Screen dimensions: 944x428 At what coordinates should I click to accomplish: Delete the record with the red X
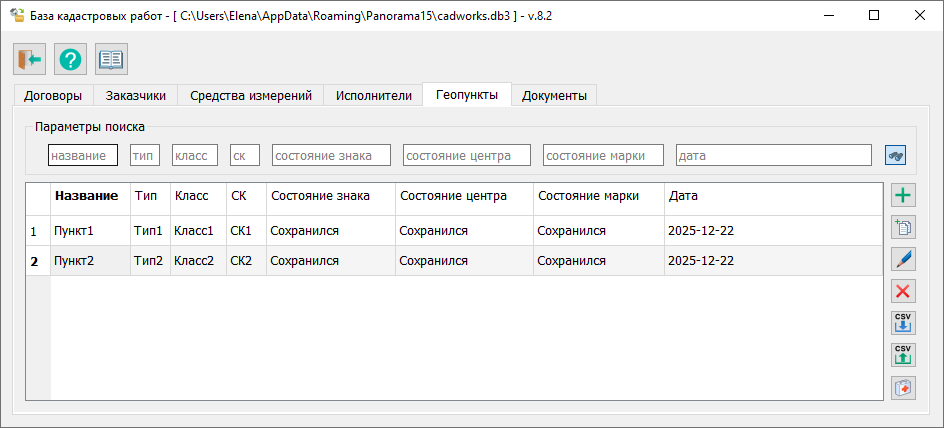click(x=903, y=291)
